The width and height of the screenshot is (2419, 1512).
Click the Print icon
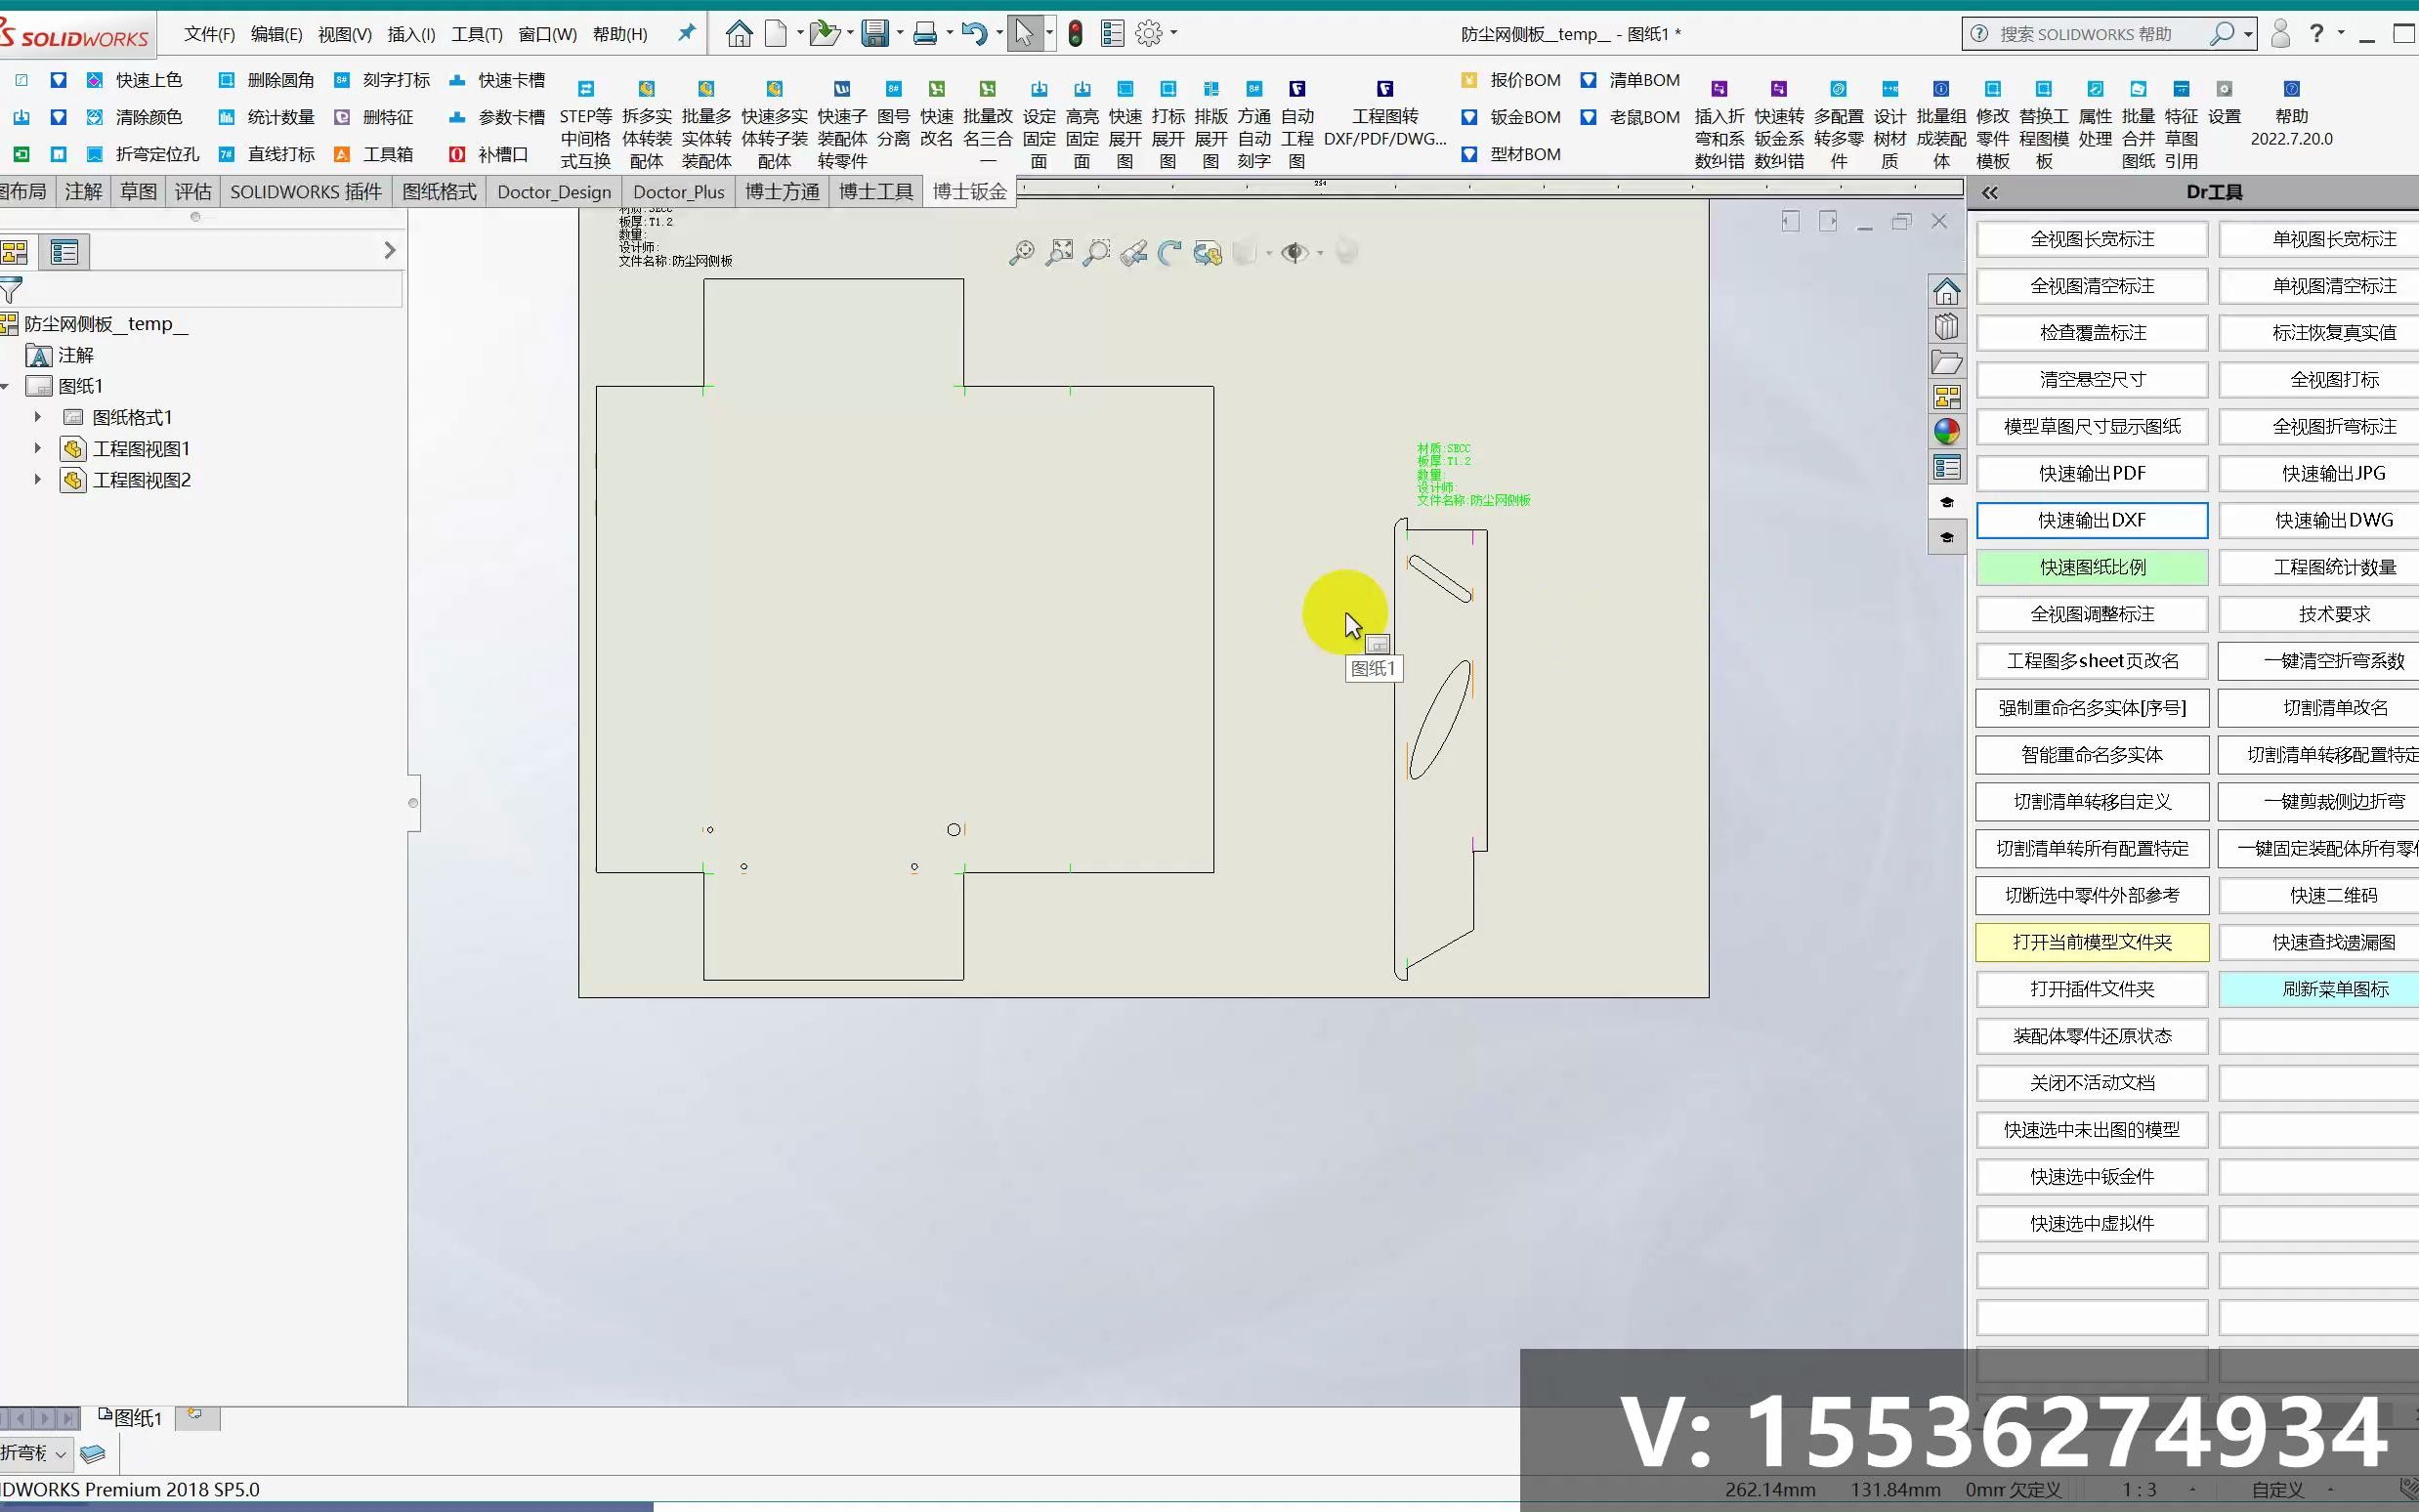pyautogui.click(x=925, y=33)
